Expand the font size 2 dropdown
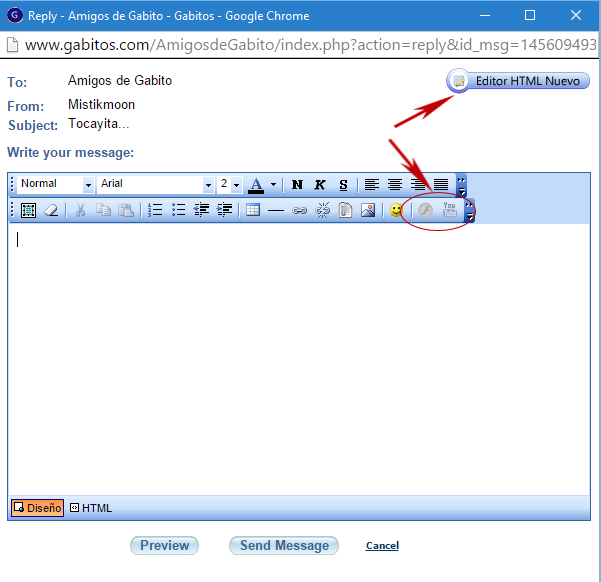The height and width of the screenshot is (582, 601). click(x=236, y=185)
